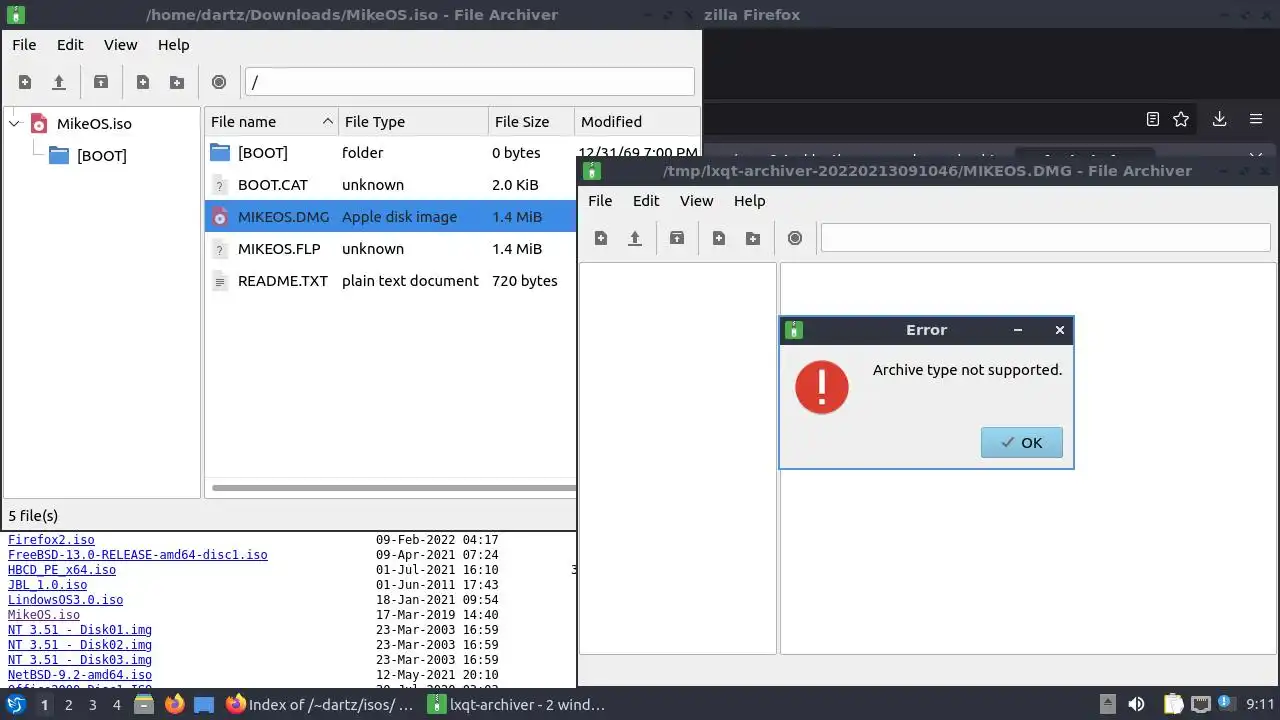Open Edit menu in MikeOS.iso window
This screenshot has width=1280, height=720.
(70, 45)
